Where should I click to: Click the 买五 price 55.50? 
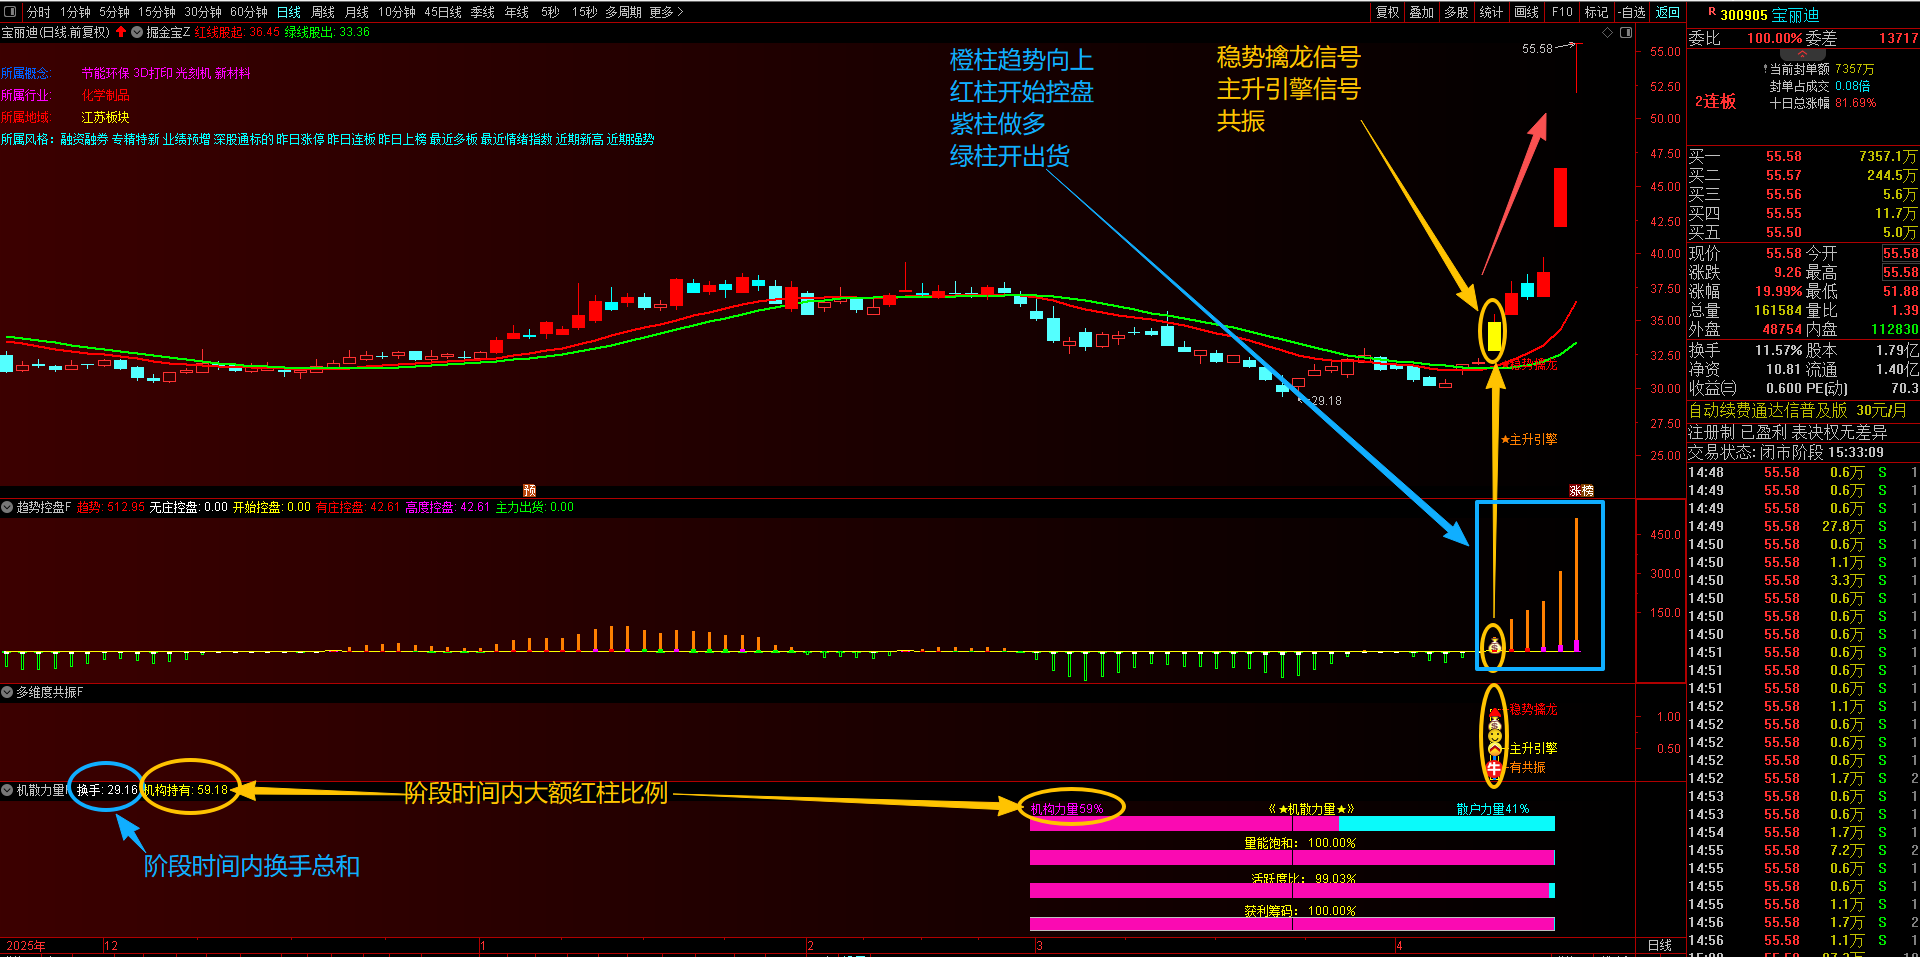[1784, 233]
